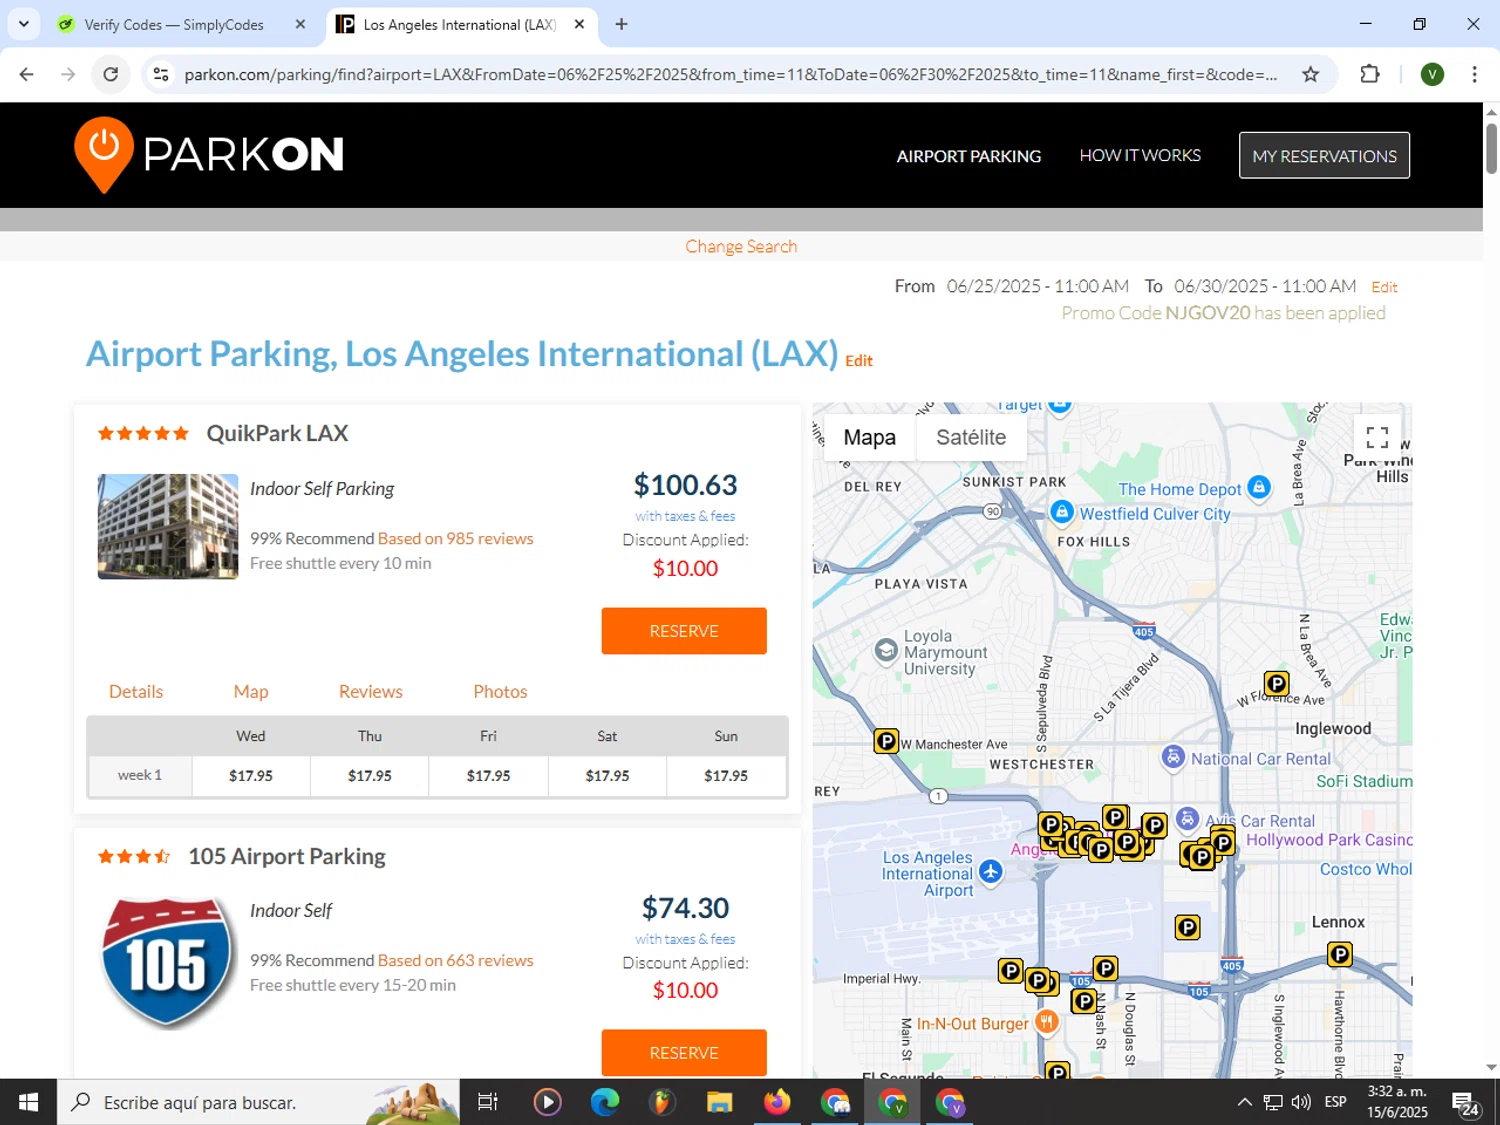The image size is (1500, 1125).
Task: Open the HOW IT WORKS menu item
Action: [x=1140, y=155]
